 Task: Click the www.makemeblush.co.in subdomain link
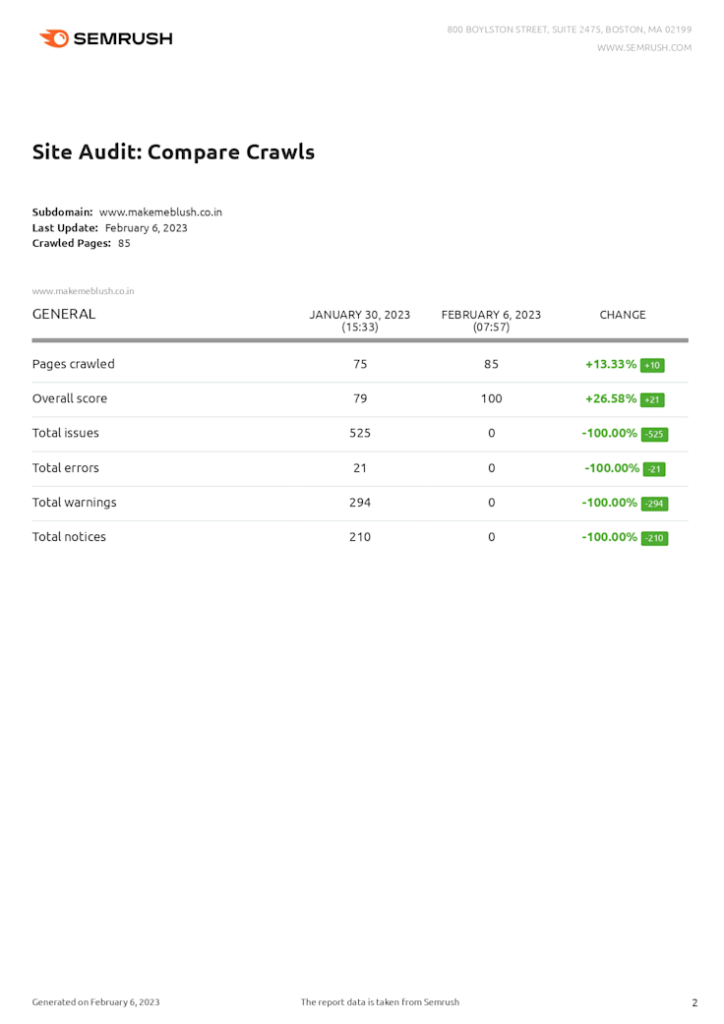coord(161,212)
